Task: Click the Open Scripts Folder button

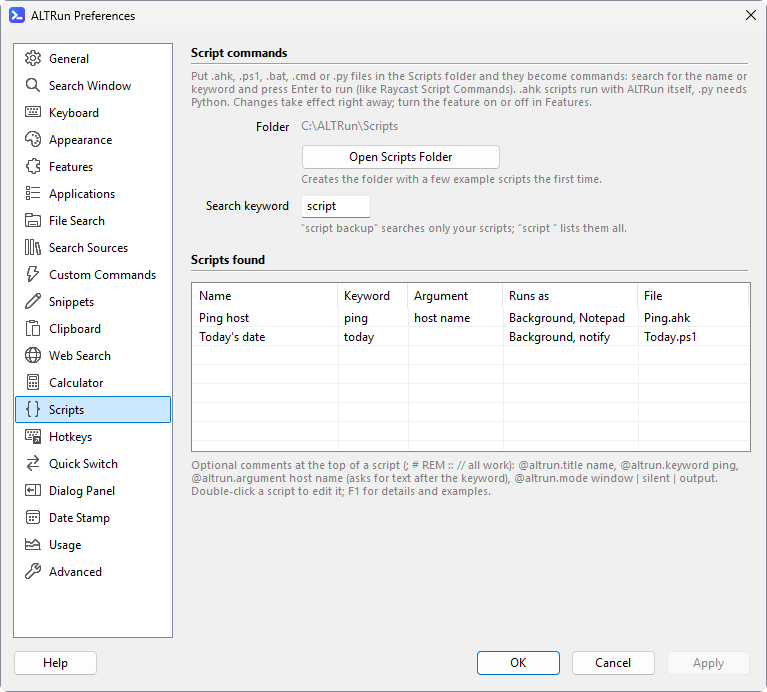Action: (401, 157)
